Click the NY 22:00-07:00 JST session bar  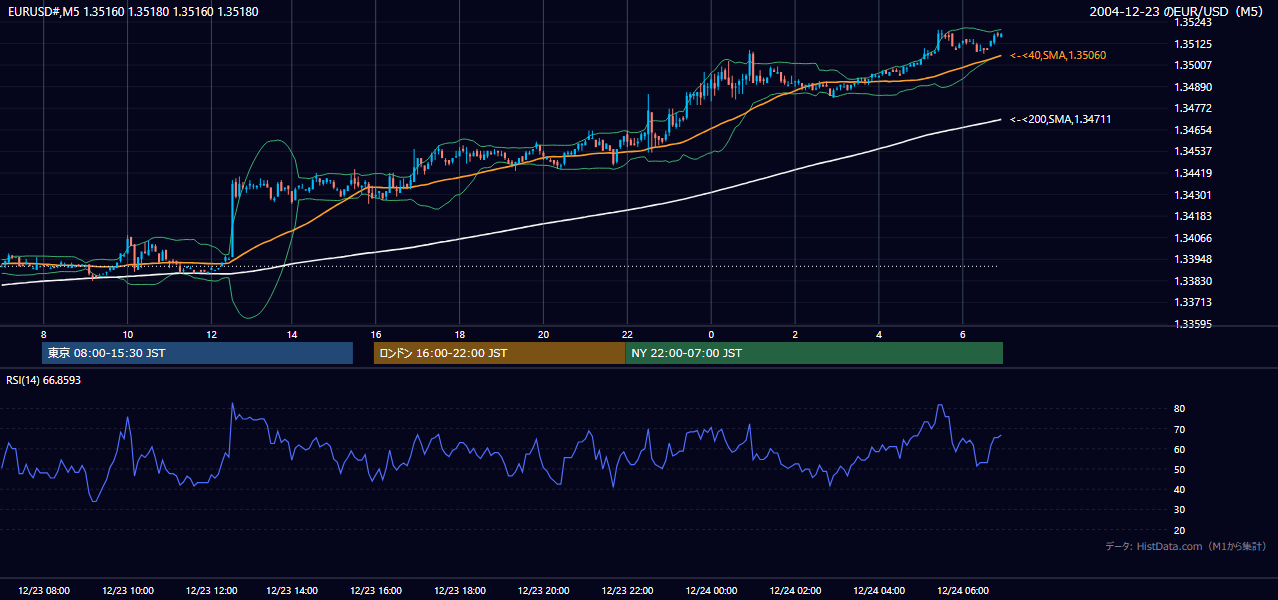[814, 353]
